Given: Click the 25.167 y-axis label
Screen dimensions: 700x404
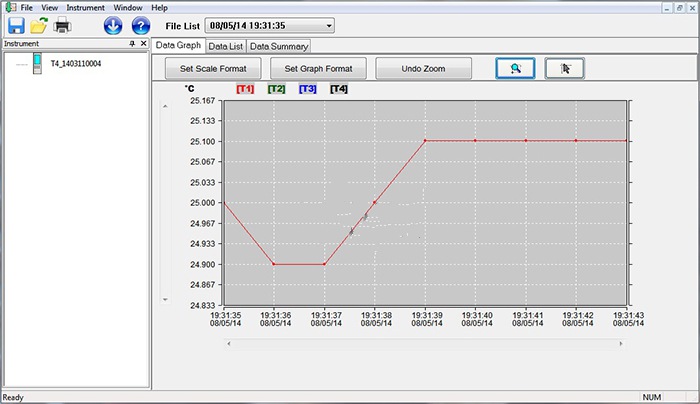Looking at the screenshot, I should pos(203,101).
